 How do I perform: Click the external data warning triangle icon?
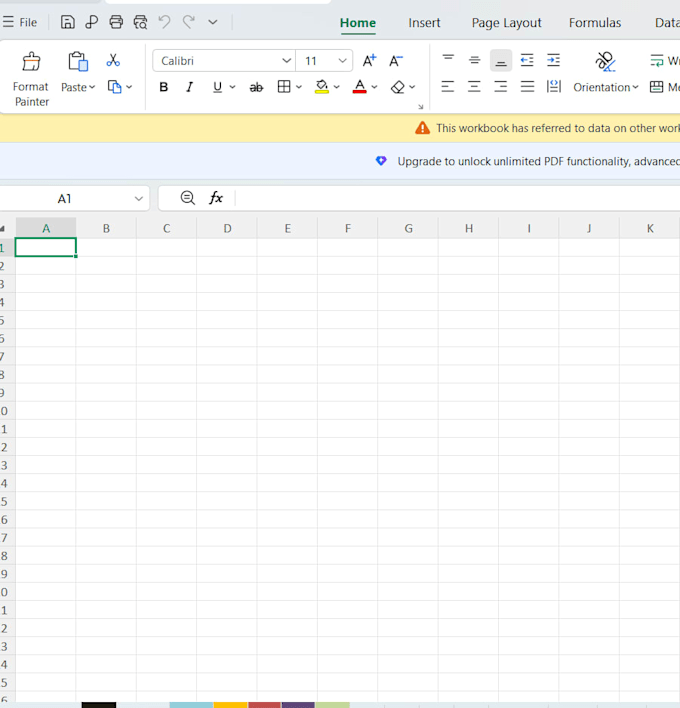pos(423,128)
